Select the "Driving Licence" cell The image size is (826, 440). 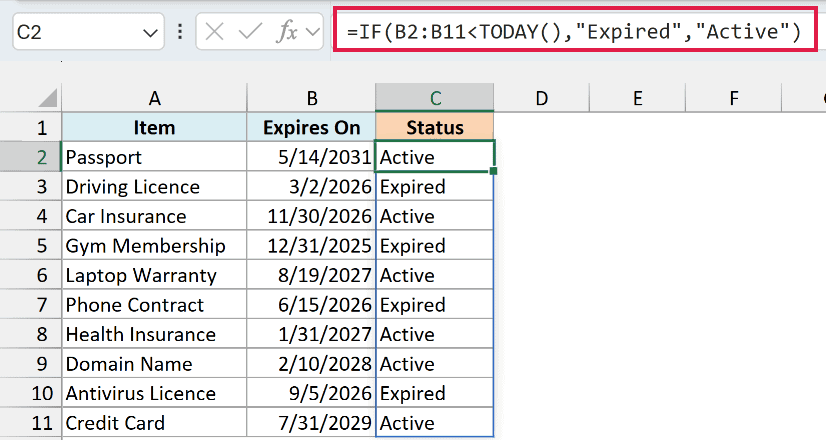[154, 187]
